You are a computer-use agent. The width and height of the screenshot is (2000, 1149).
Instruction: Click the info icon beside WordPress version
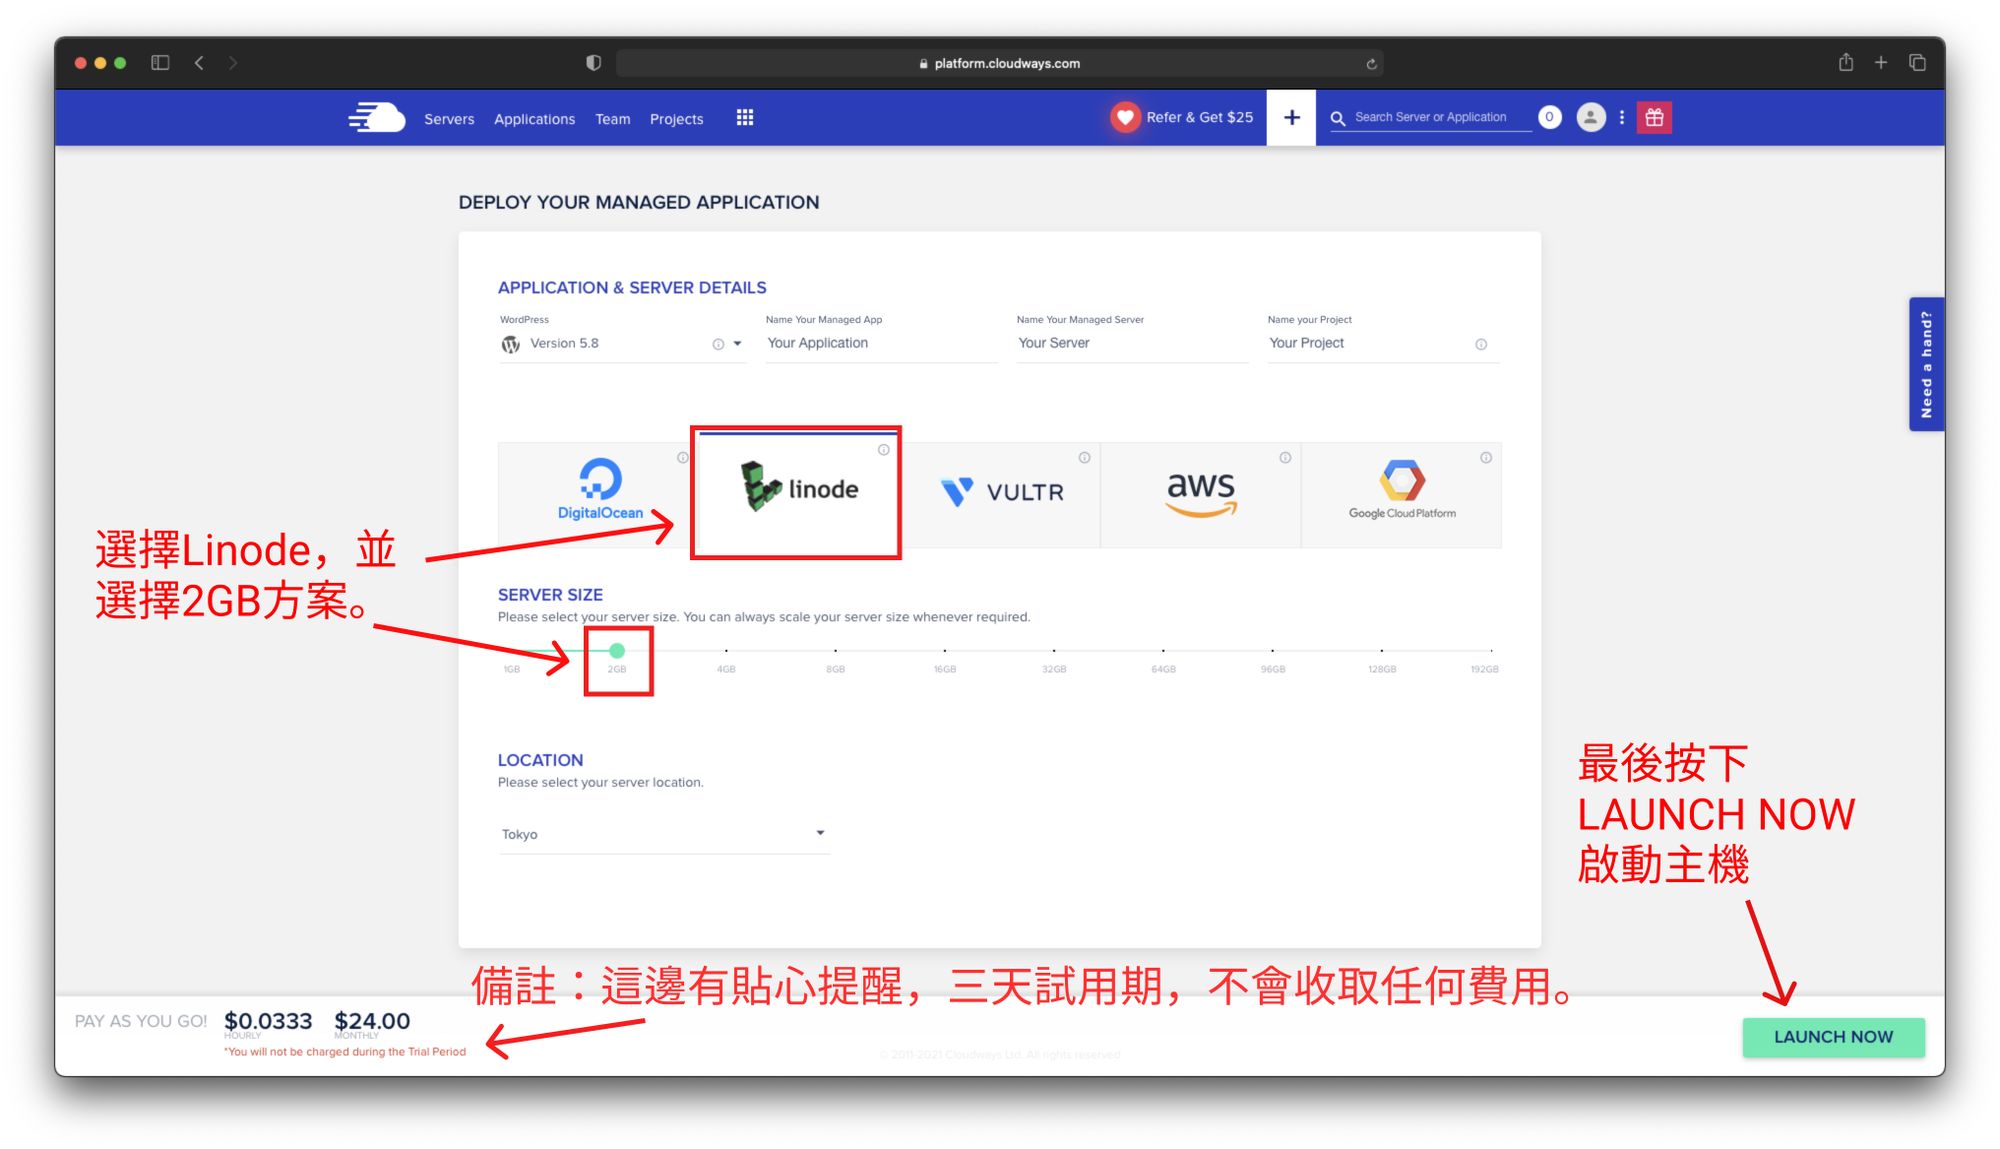[718, 344]
